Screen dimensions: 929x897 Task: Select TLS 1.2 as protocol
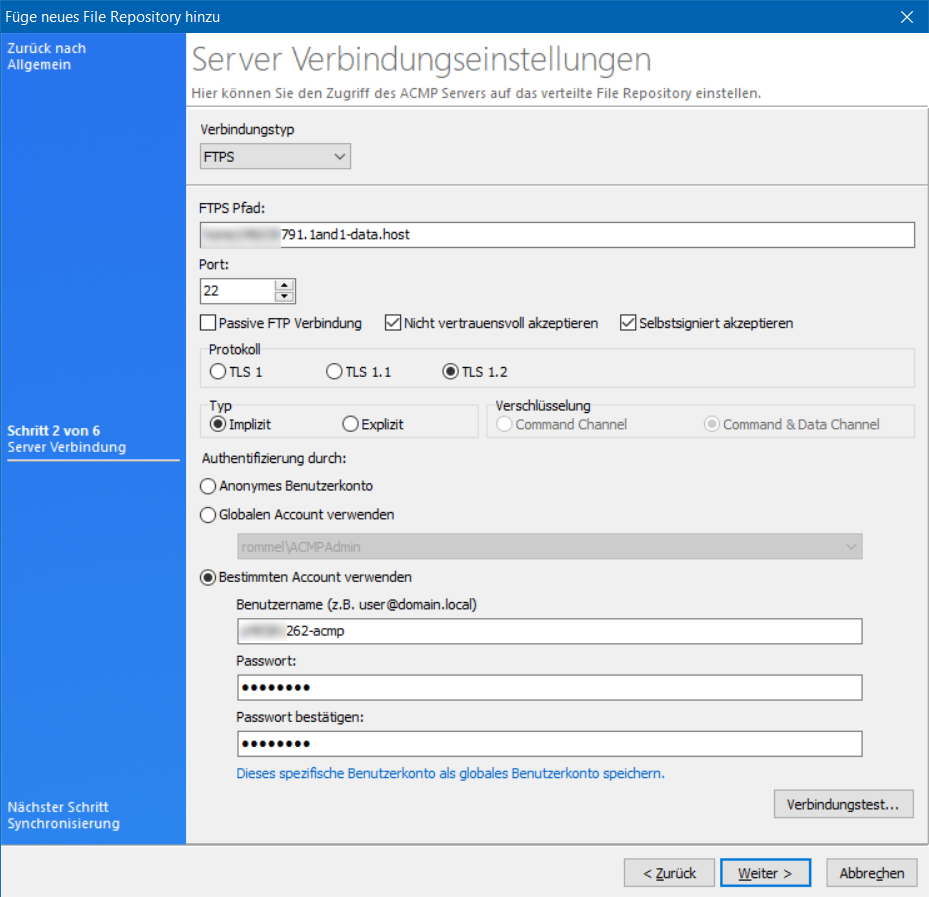click(x=450, y=371)
